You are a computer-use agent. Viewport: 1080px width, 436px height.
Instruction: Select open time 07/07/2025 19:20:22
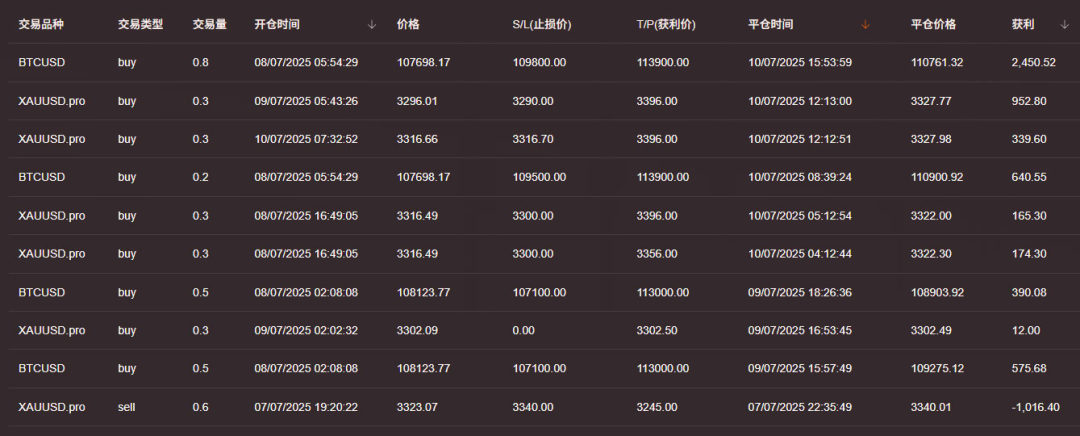coord(306,407)
